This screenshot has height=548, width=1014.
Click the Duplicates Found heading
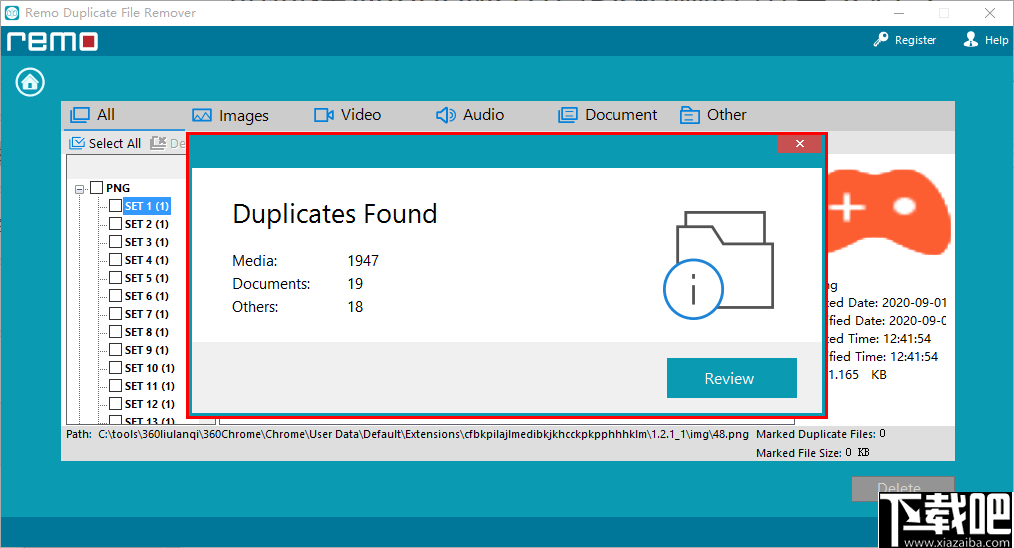coord(335,214)
